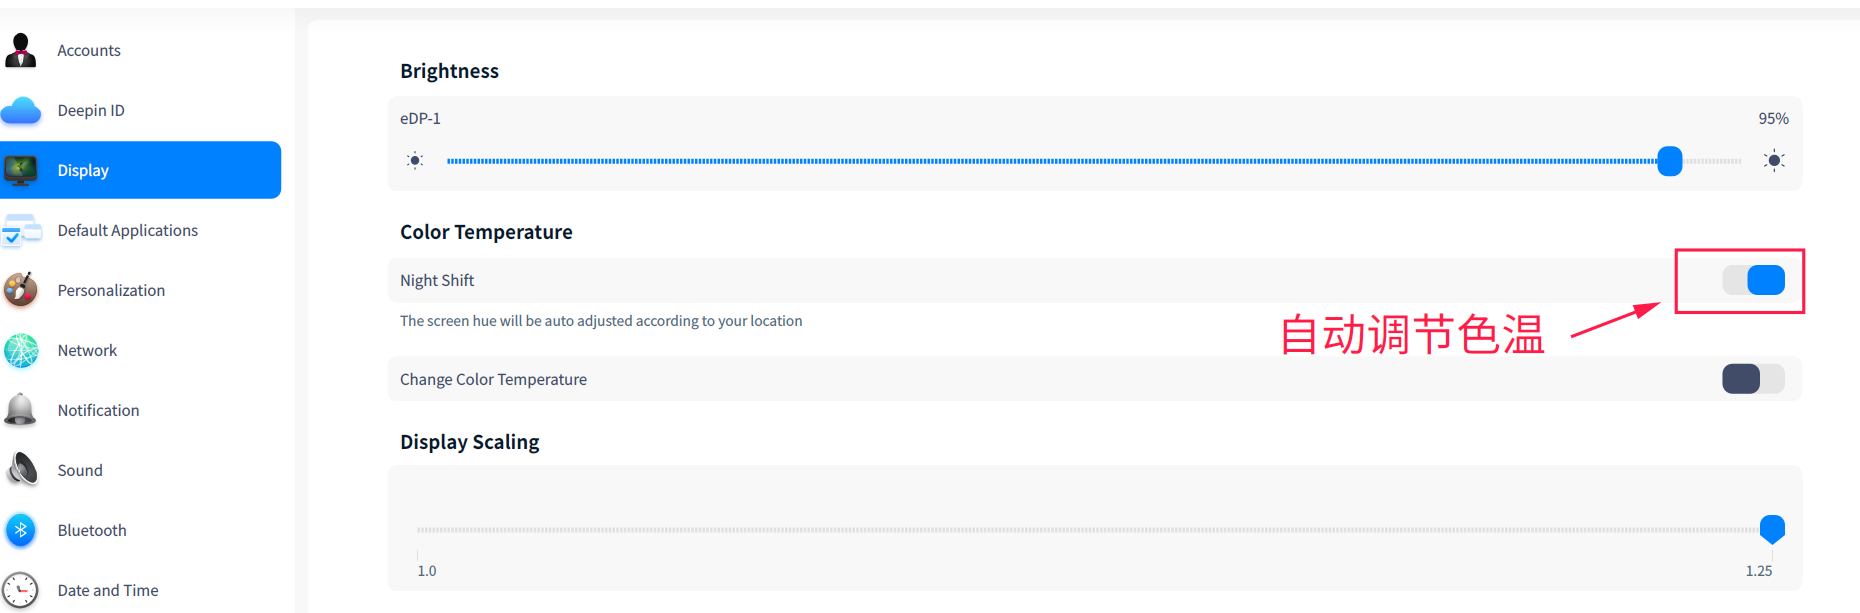The height and width of the screenshot is (613, 1860).
Task: Click the Network globe icon
Action: (21, 350)
